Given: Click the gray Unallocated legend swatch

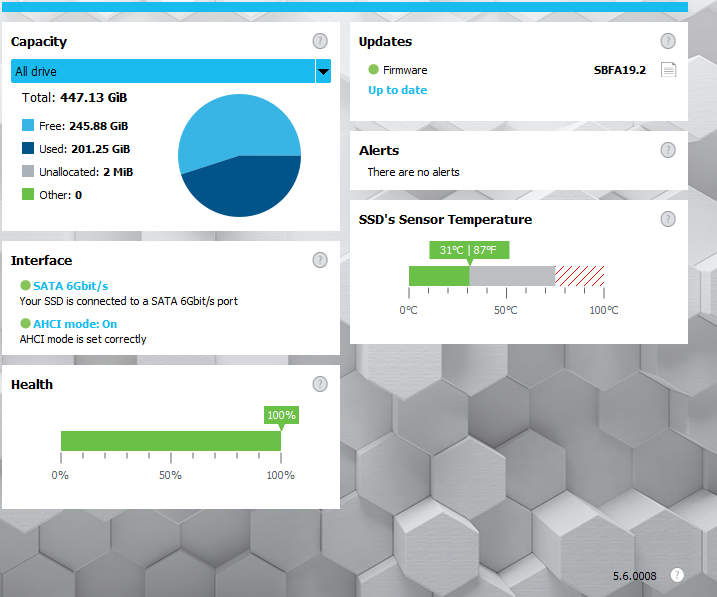Looking at the screenshot, I should [28, 171].
